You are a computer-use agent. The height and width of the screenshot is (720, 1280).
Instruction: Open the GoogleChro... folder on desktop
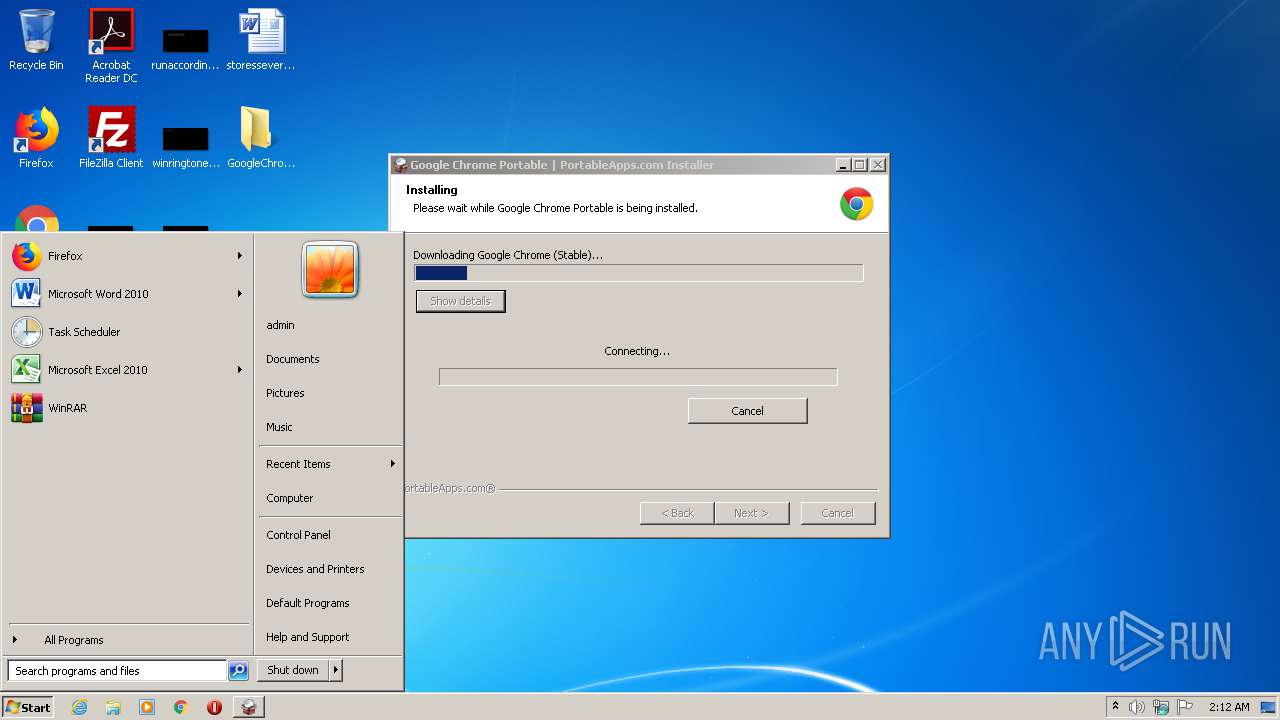[261, 138]
